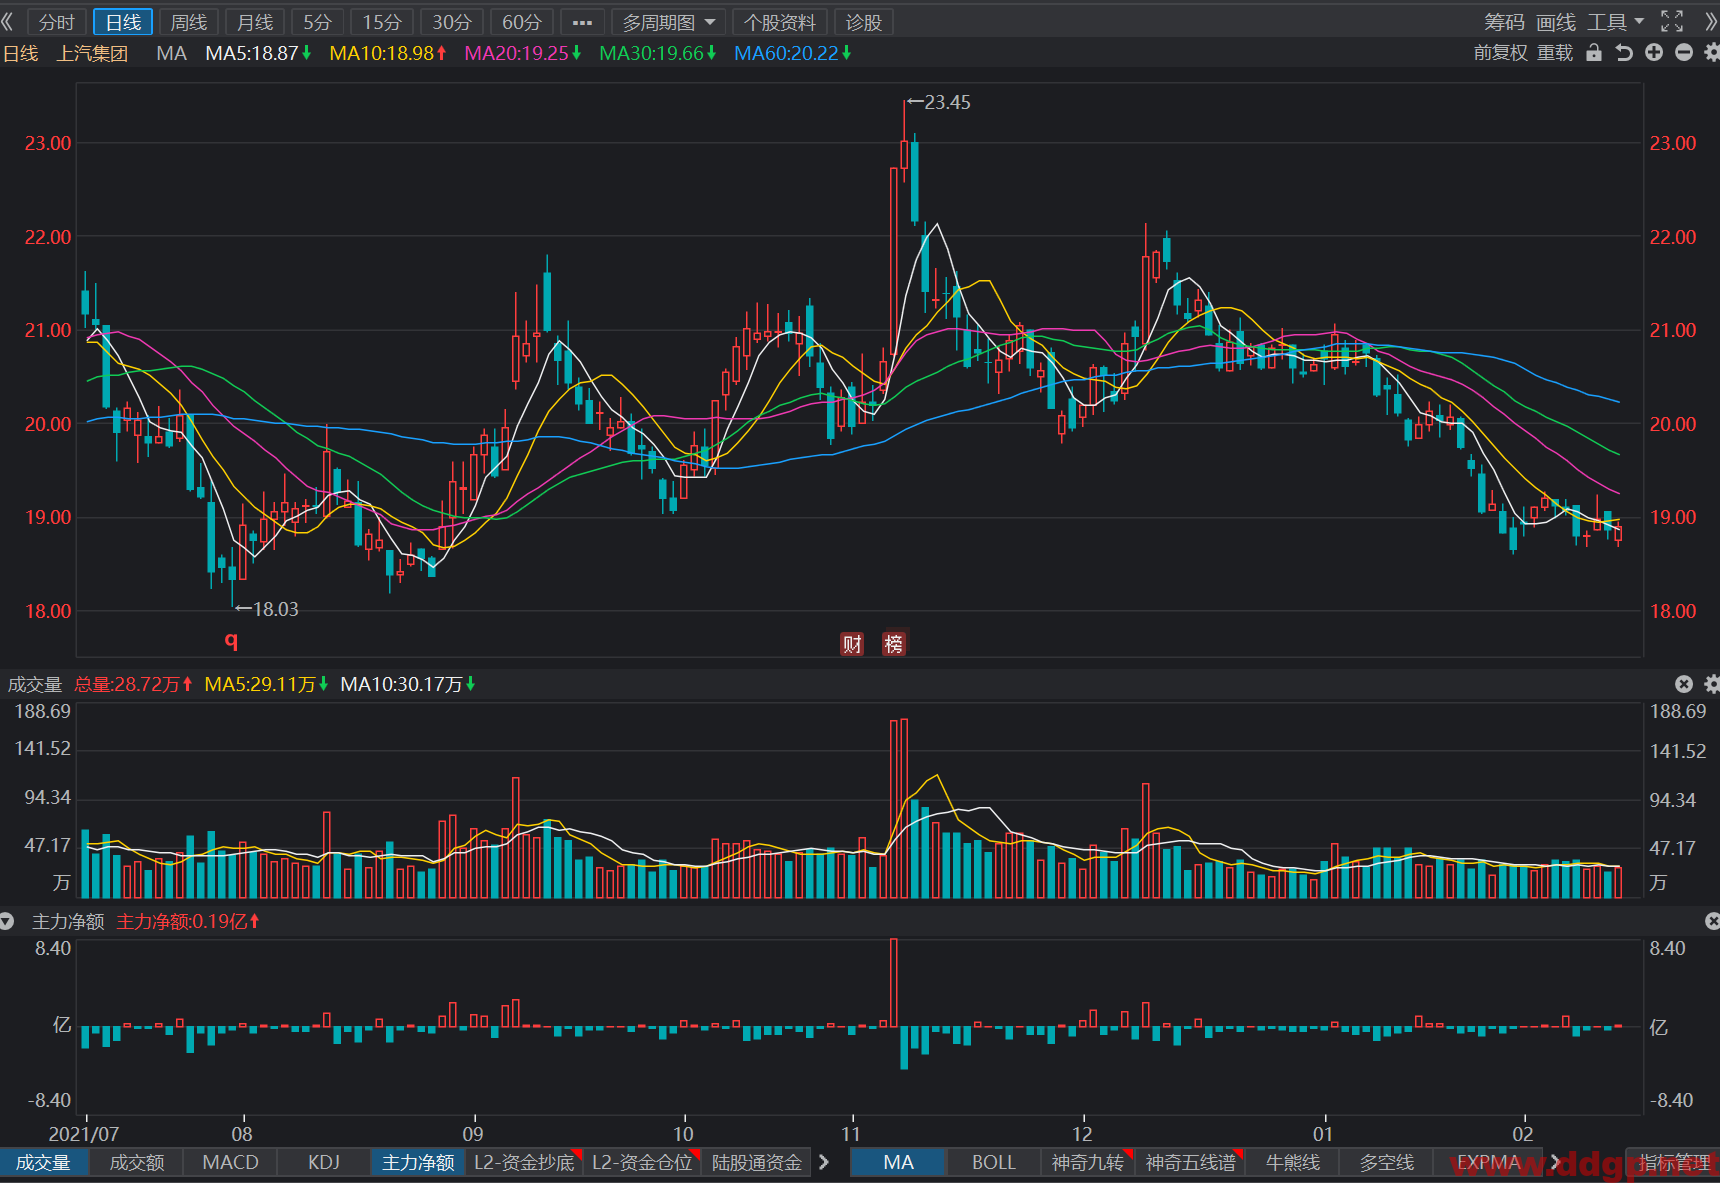Collapse 主力净额 panel with round arrow
This screenshot has width=1720, height=1183.
(x=8, y=921)
